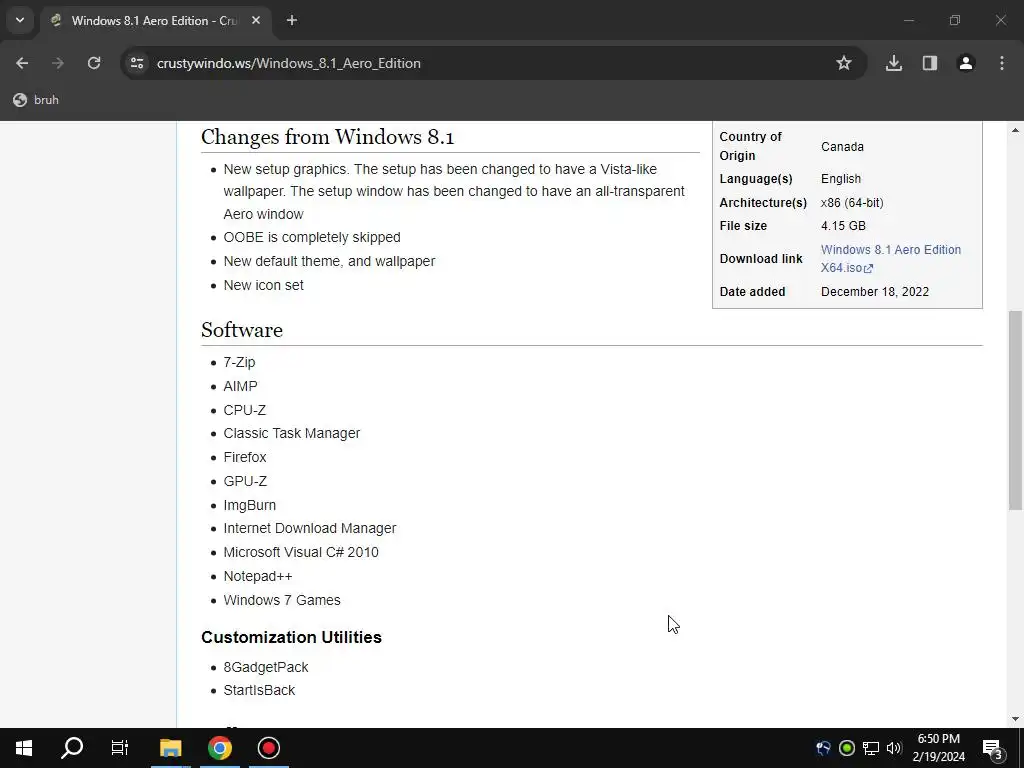This screenshot has width=1024, height=768.
Task: Click the first system tray icon left of green circle
Action: (823, 748)
